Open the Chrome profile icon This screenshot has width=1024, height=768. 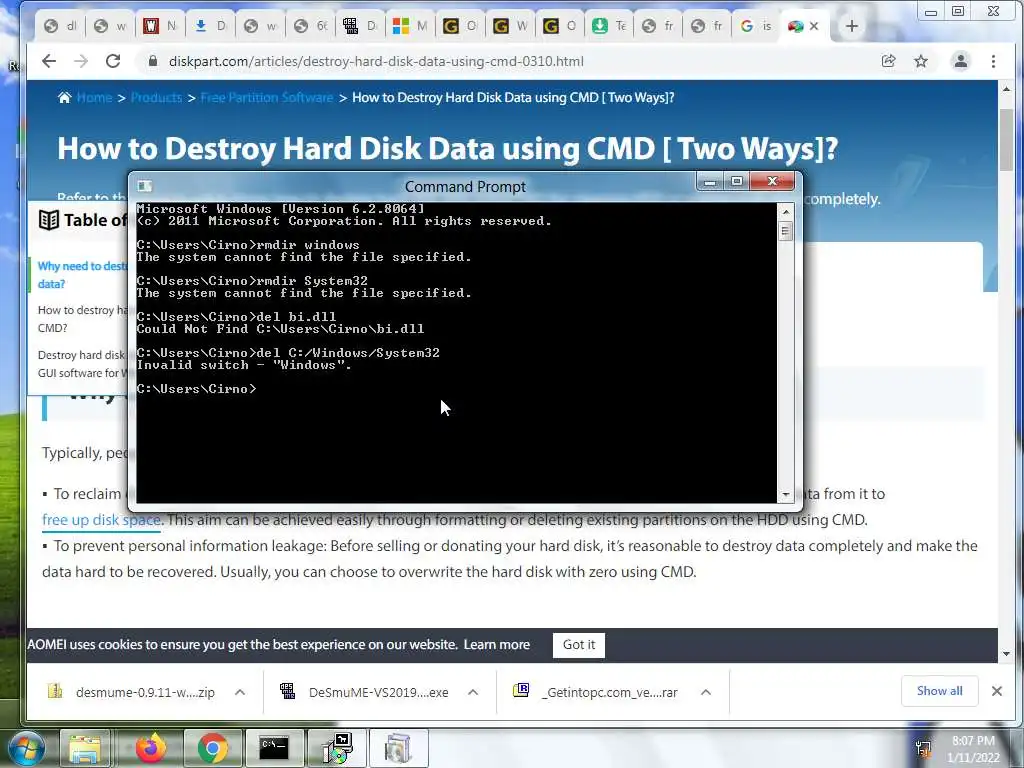961,61
